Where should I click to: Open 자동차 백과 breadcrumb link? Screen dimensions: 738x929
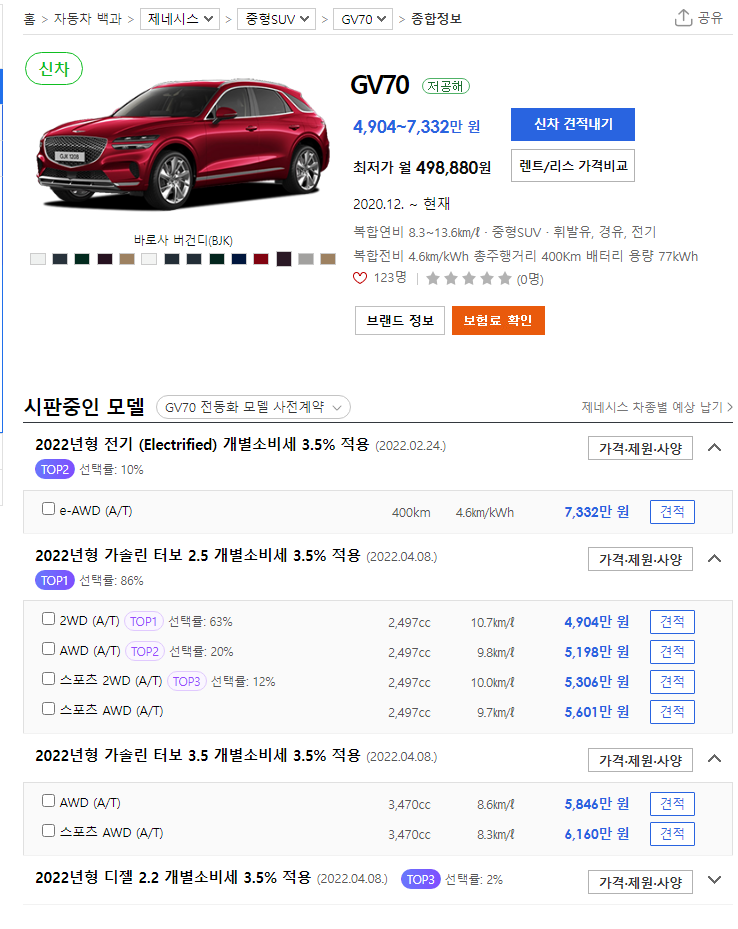(88, 19)
